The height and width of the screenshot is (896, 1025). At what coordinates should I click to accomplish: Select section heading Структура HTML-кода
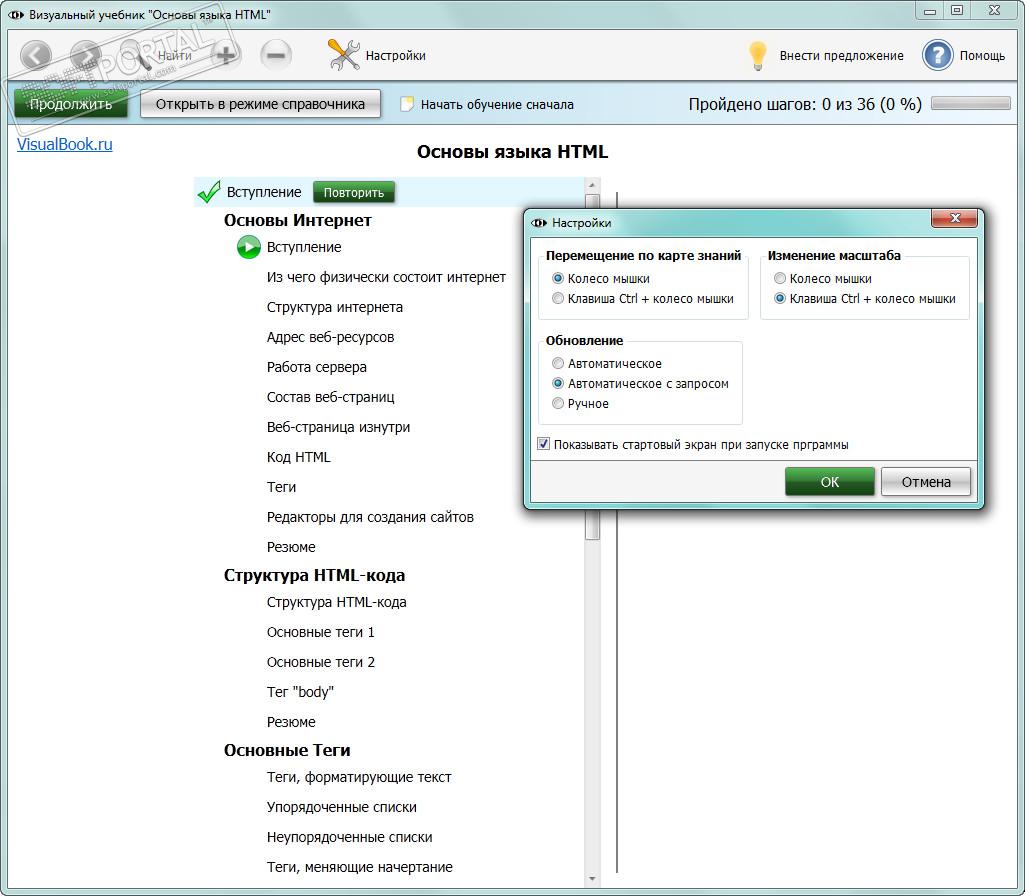click(x=314, y=575)
